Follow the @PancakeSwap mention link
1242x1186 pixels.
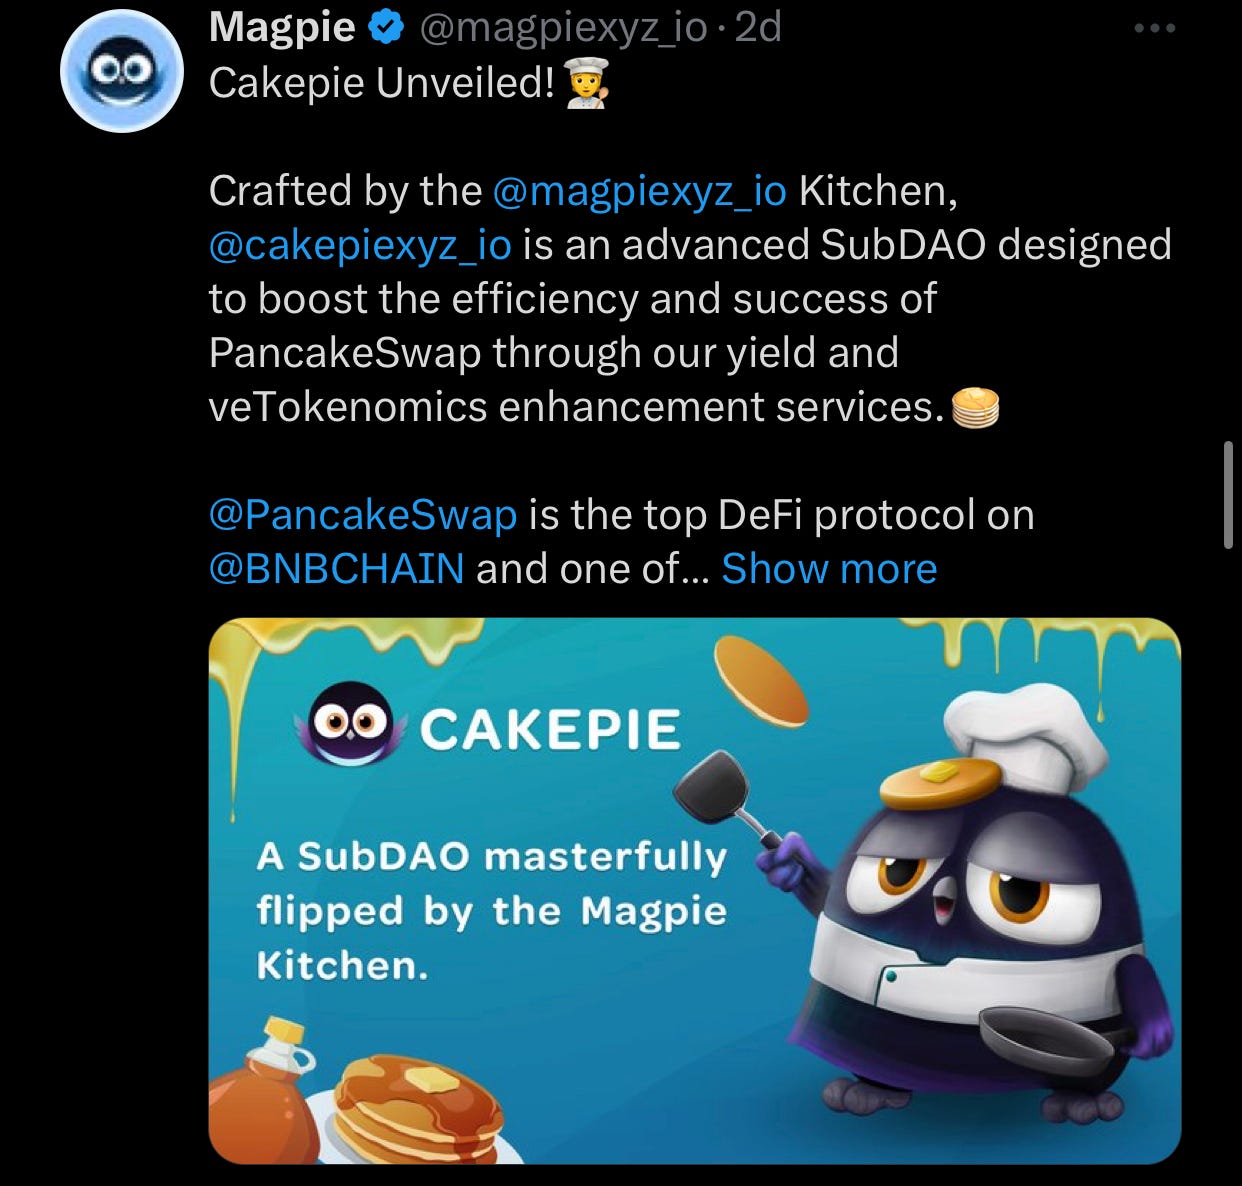(x=363, y=514)
